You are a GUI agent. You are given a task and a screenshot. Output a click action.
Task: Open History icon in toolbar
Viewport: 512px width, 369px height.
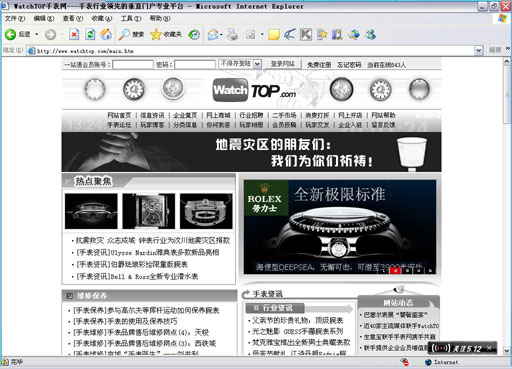[194, 34]
